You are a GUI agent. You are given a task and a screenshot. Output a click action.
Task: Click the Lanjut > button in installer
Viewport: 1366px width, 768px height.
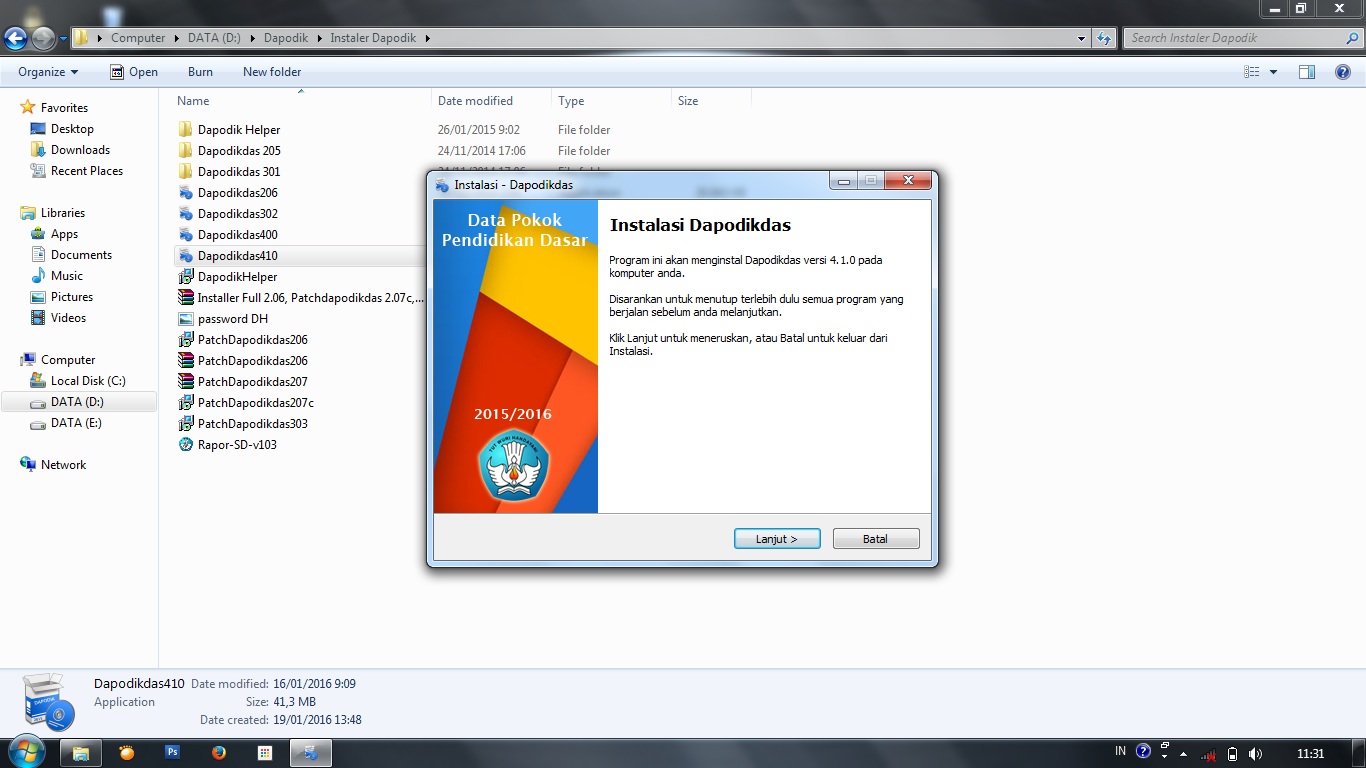coord(777,539)
